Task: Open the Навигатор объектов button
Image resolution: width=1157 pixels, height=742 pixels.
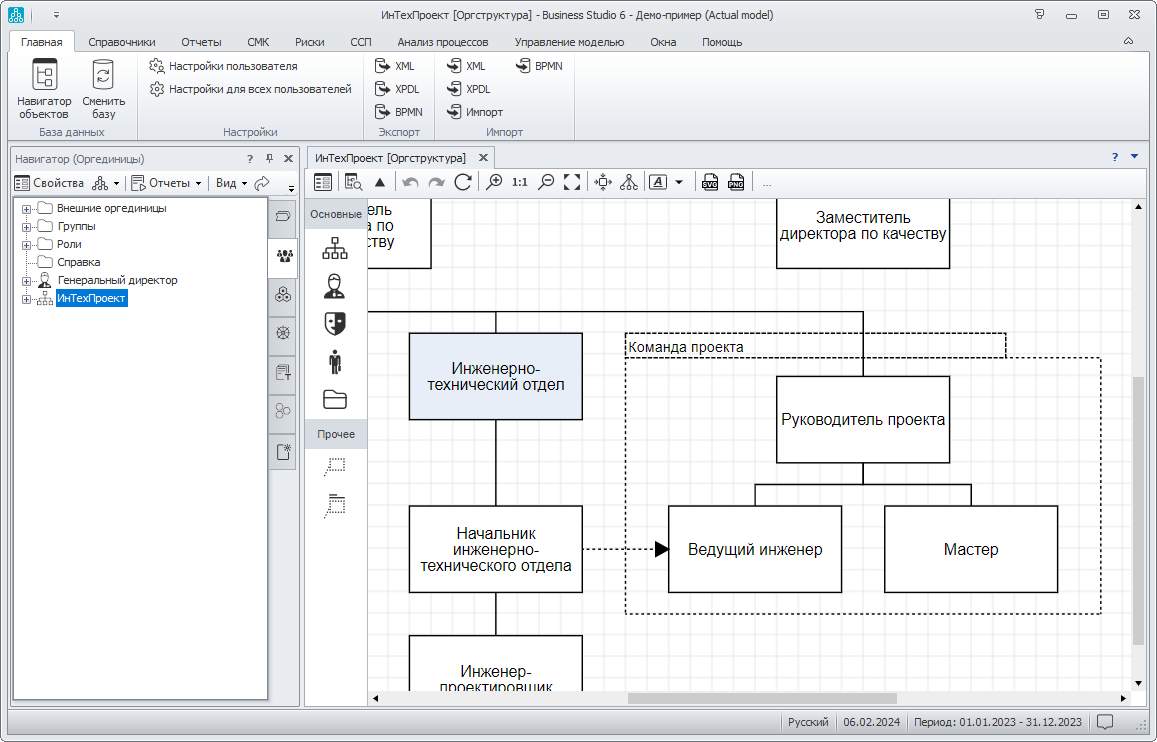Action: click(44, 89)
